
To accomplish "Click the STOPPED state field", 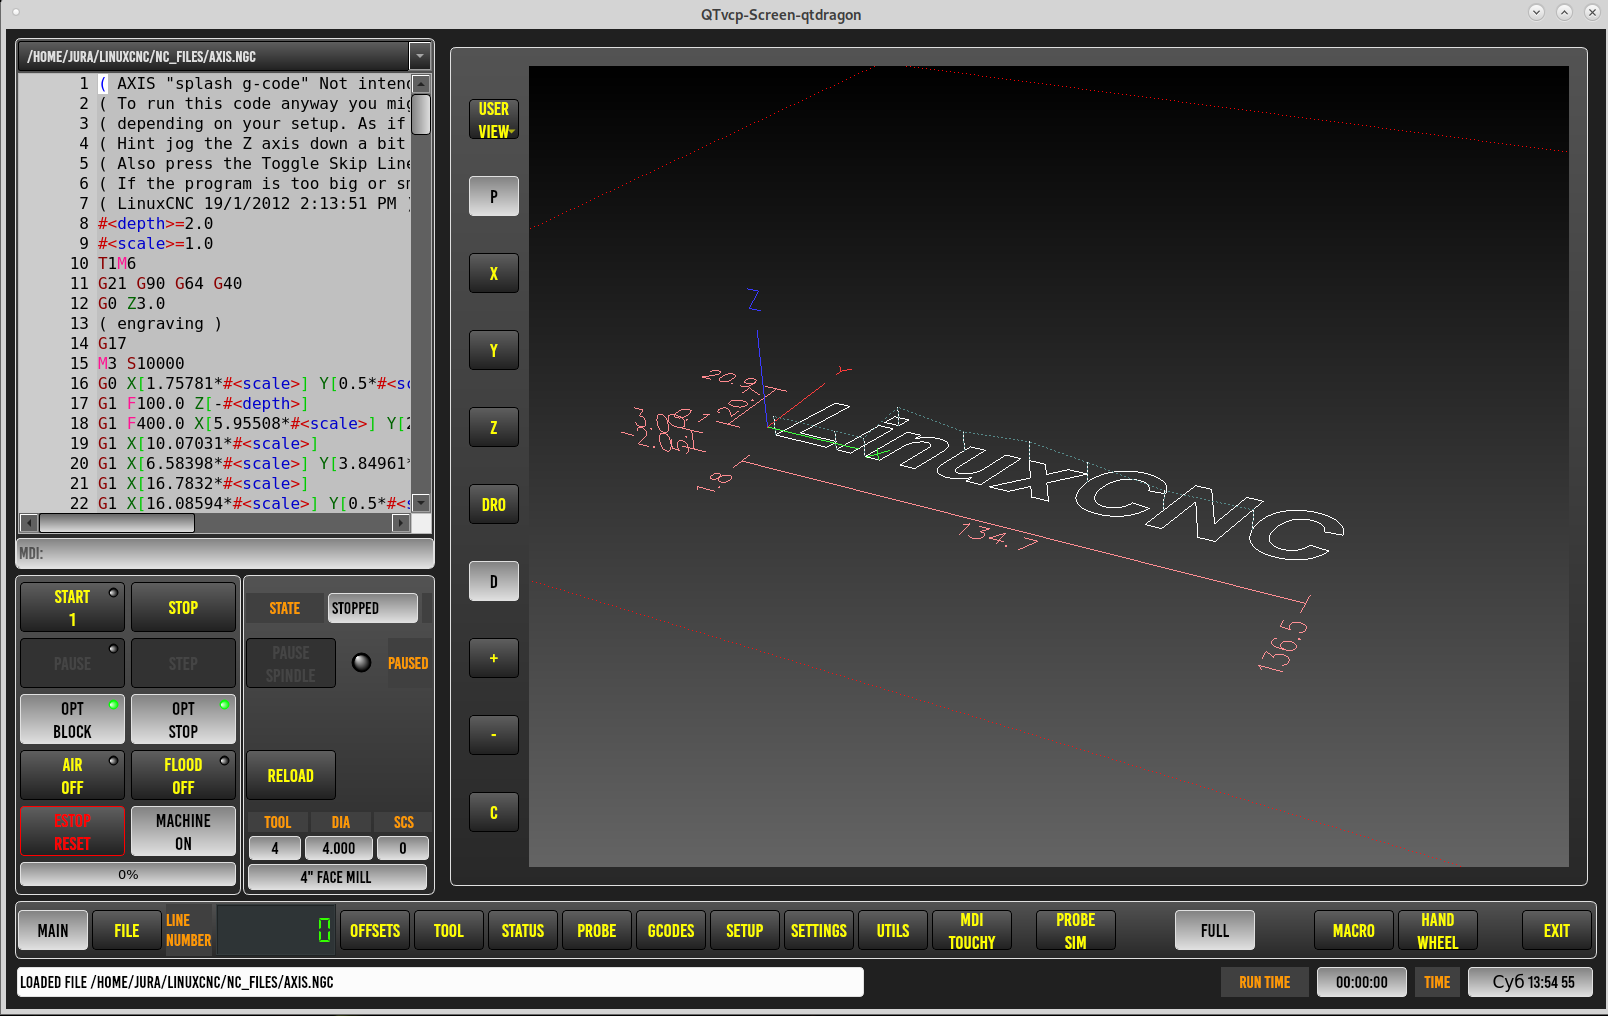I will [373, 608].
